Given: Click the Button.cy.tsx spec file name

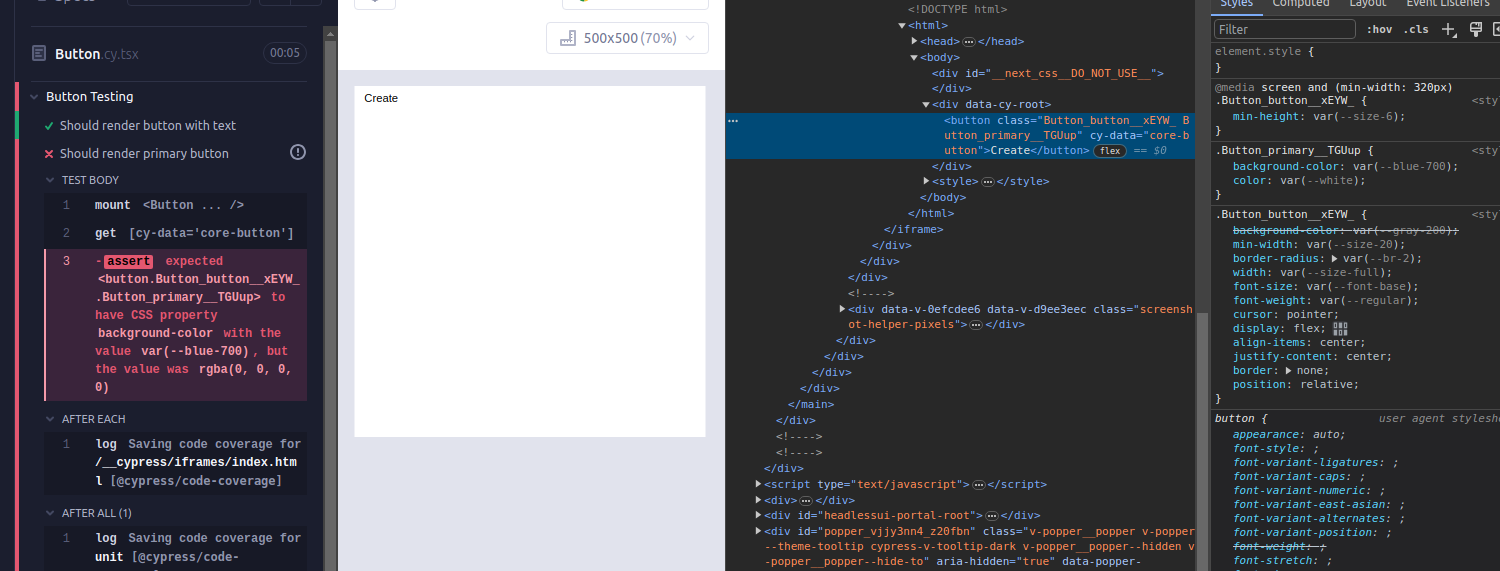Looking at the screenshot, I should coord(97,54).
